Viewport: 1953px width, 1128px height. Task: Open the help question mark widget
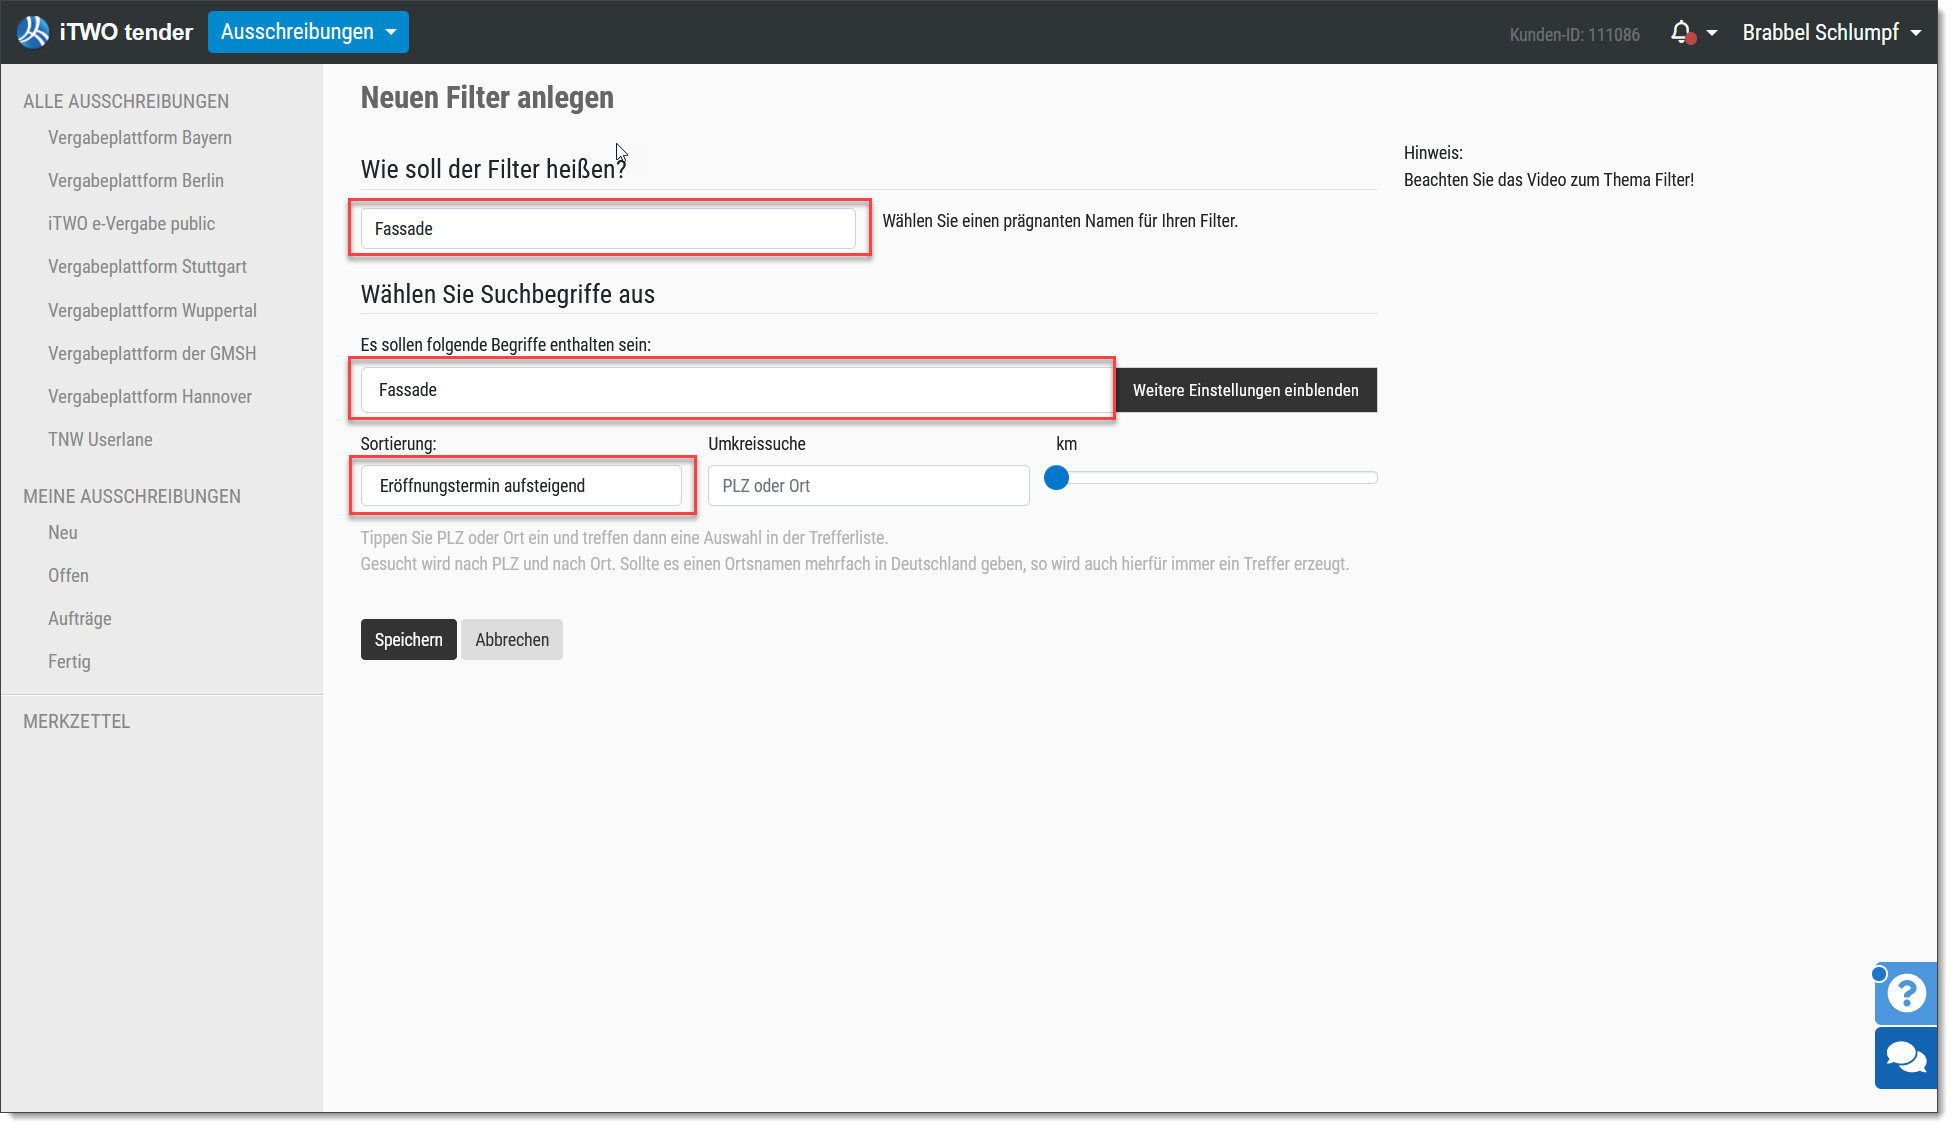[x=1906, y=994]
